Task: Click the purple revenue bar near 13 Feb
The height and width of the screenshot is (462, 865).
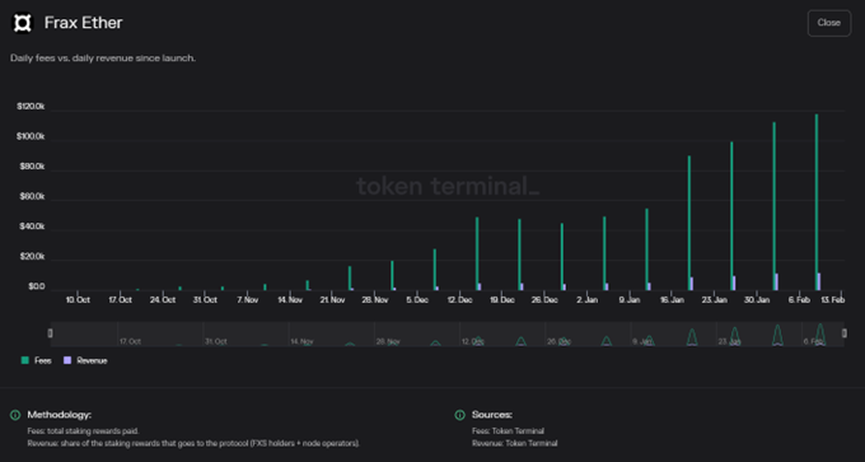Action: tap(819, 282)
